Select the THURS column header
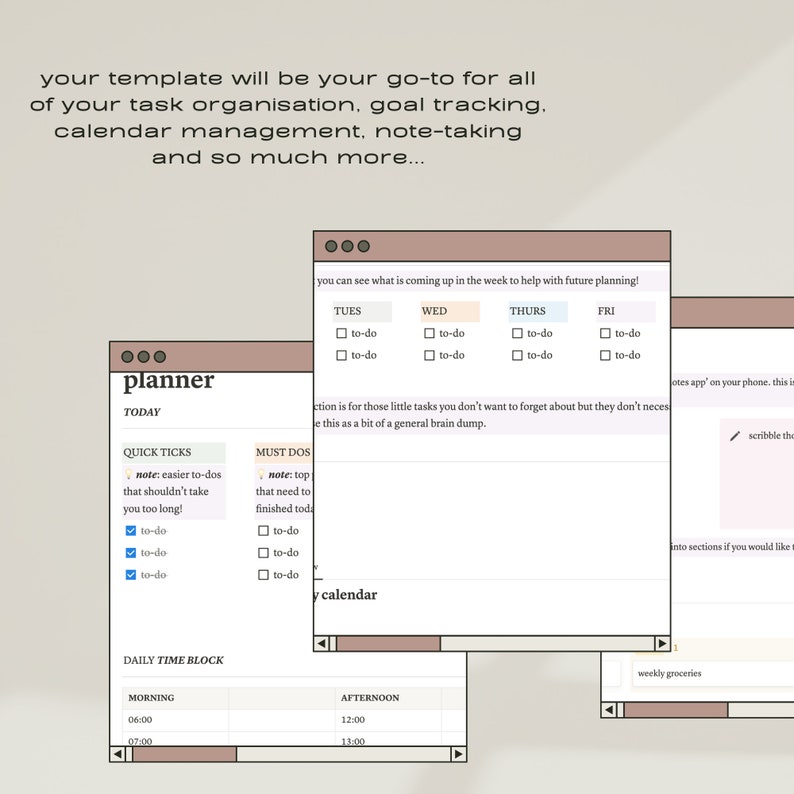This screenshot has height=794, width=794. [x=538, y=311]
